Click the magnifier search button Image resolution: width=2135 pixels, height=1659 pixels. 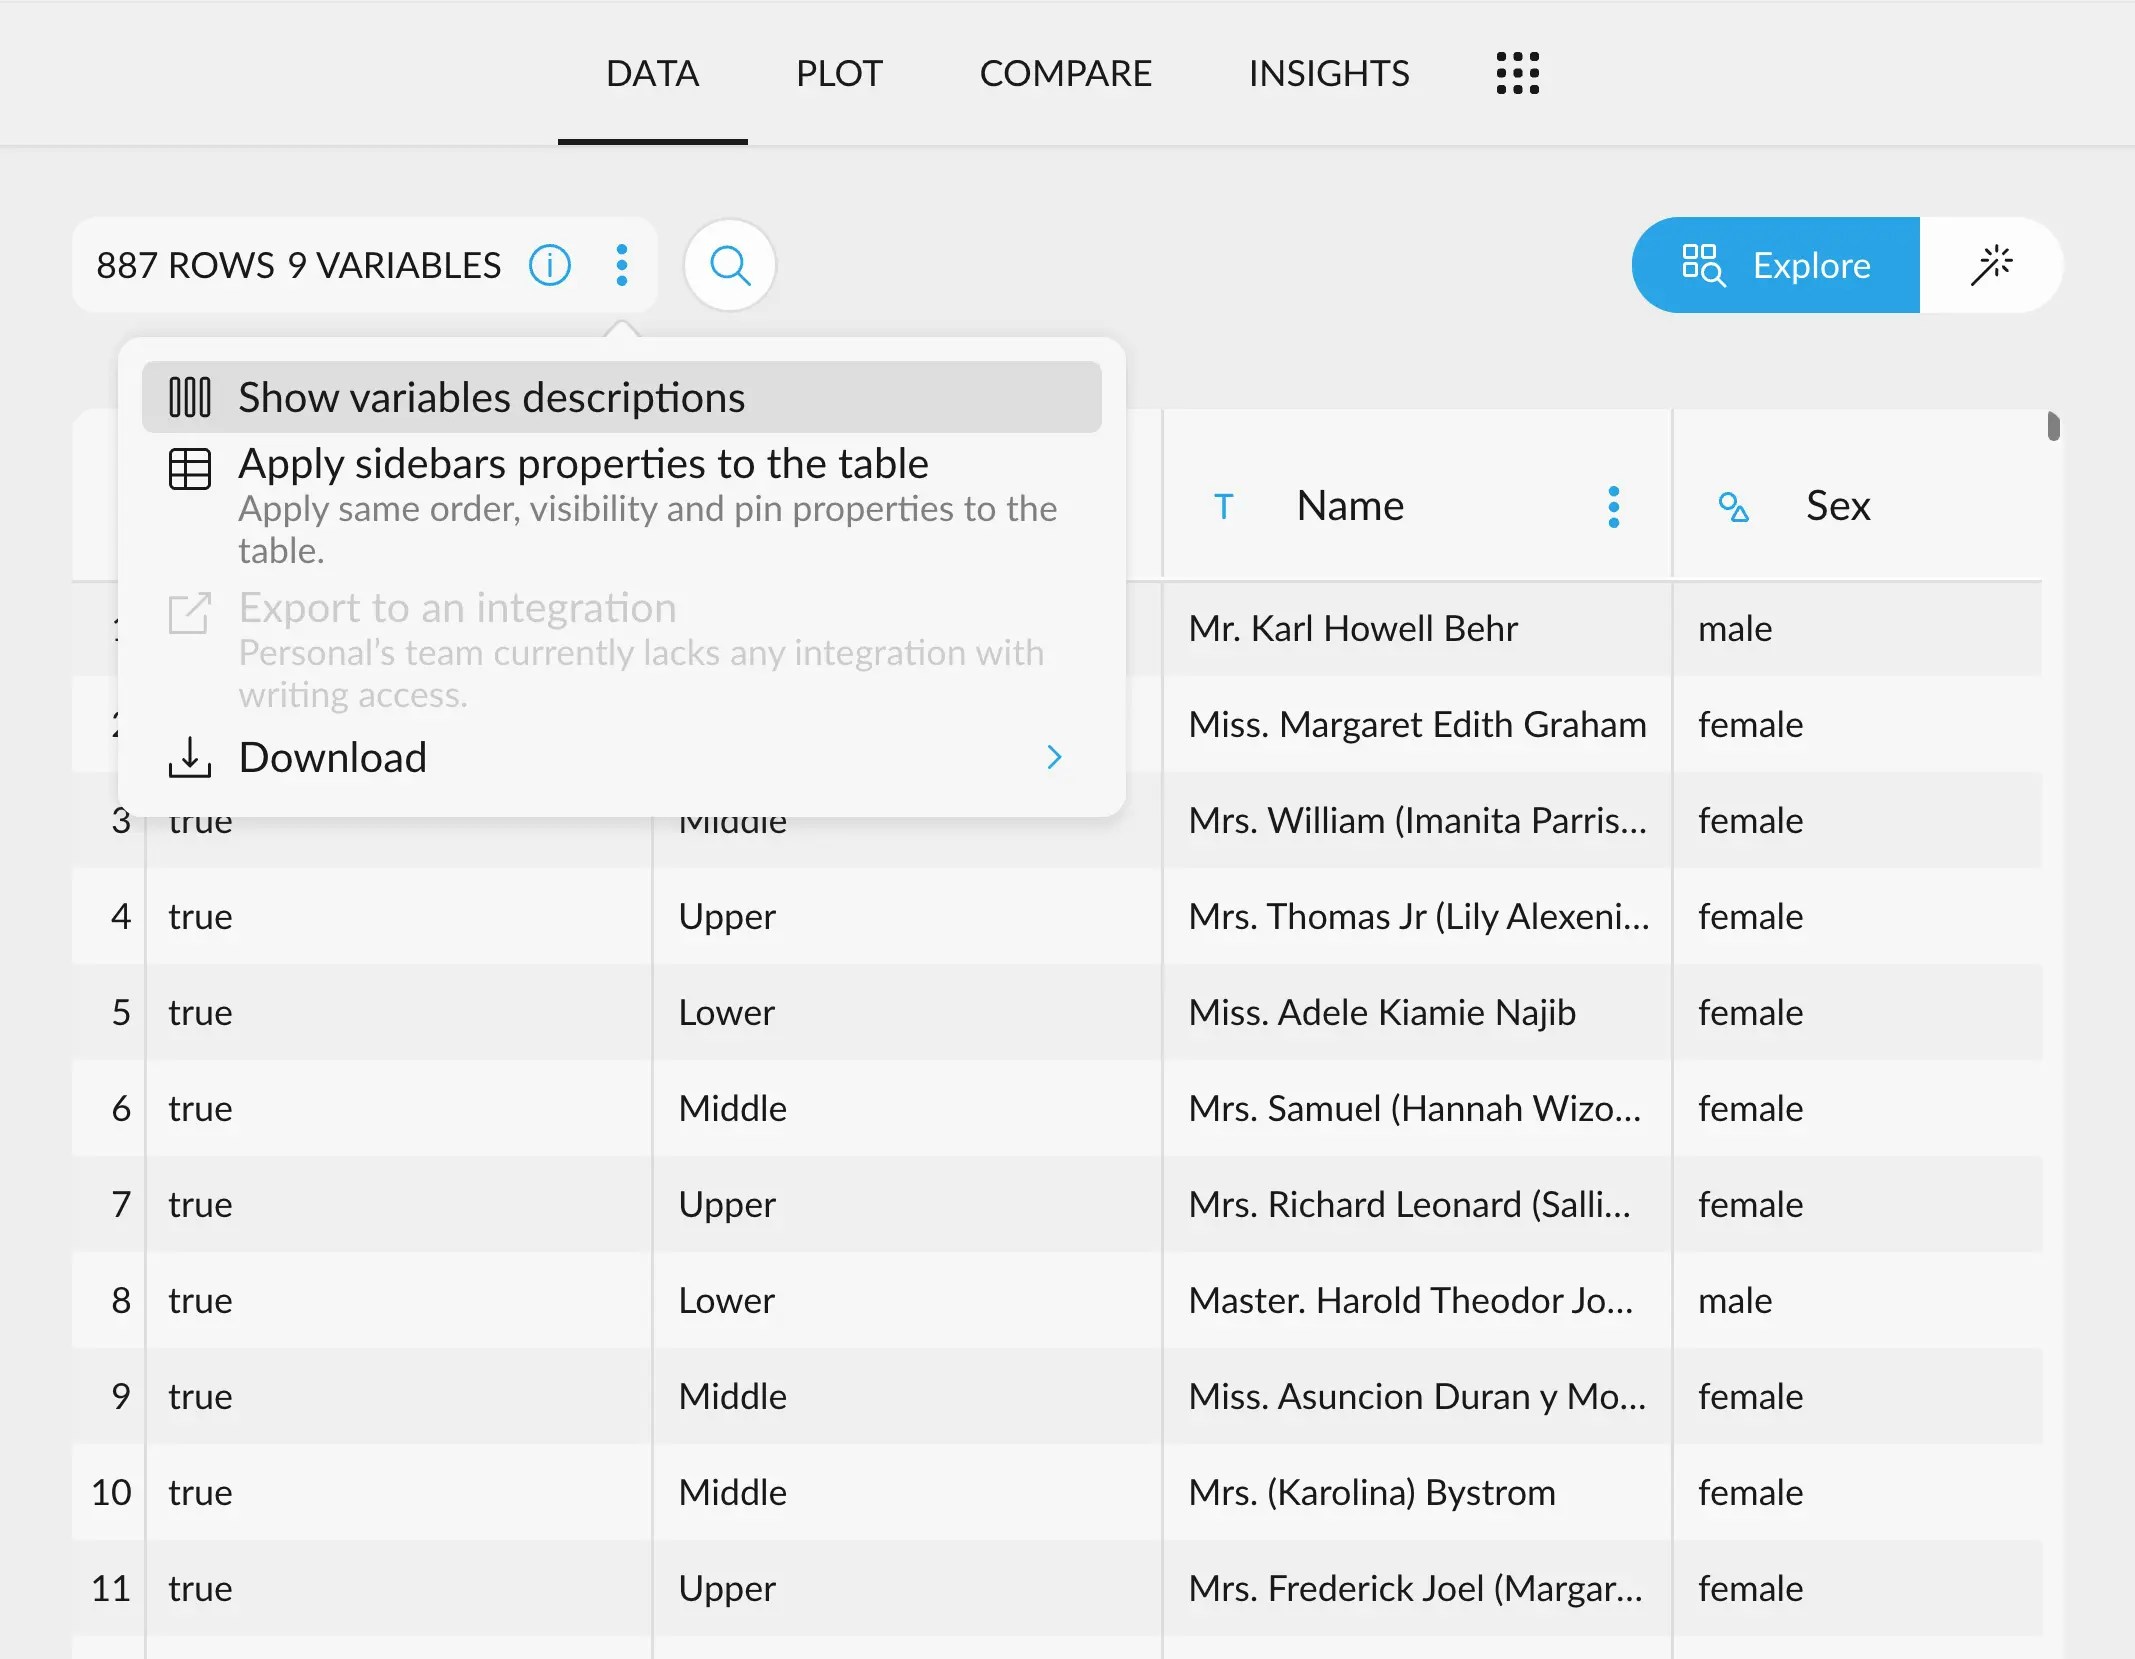[x=730, y=266]
